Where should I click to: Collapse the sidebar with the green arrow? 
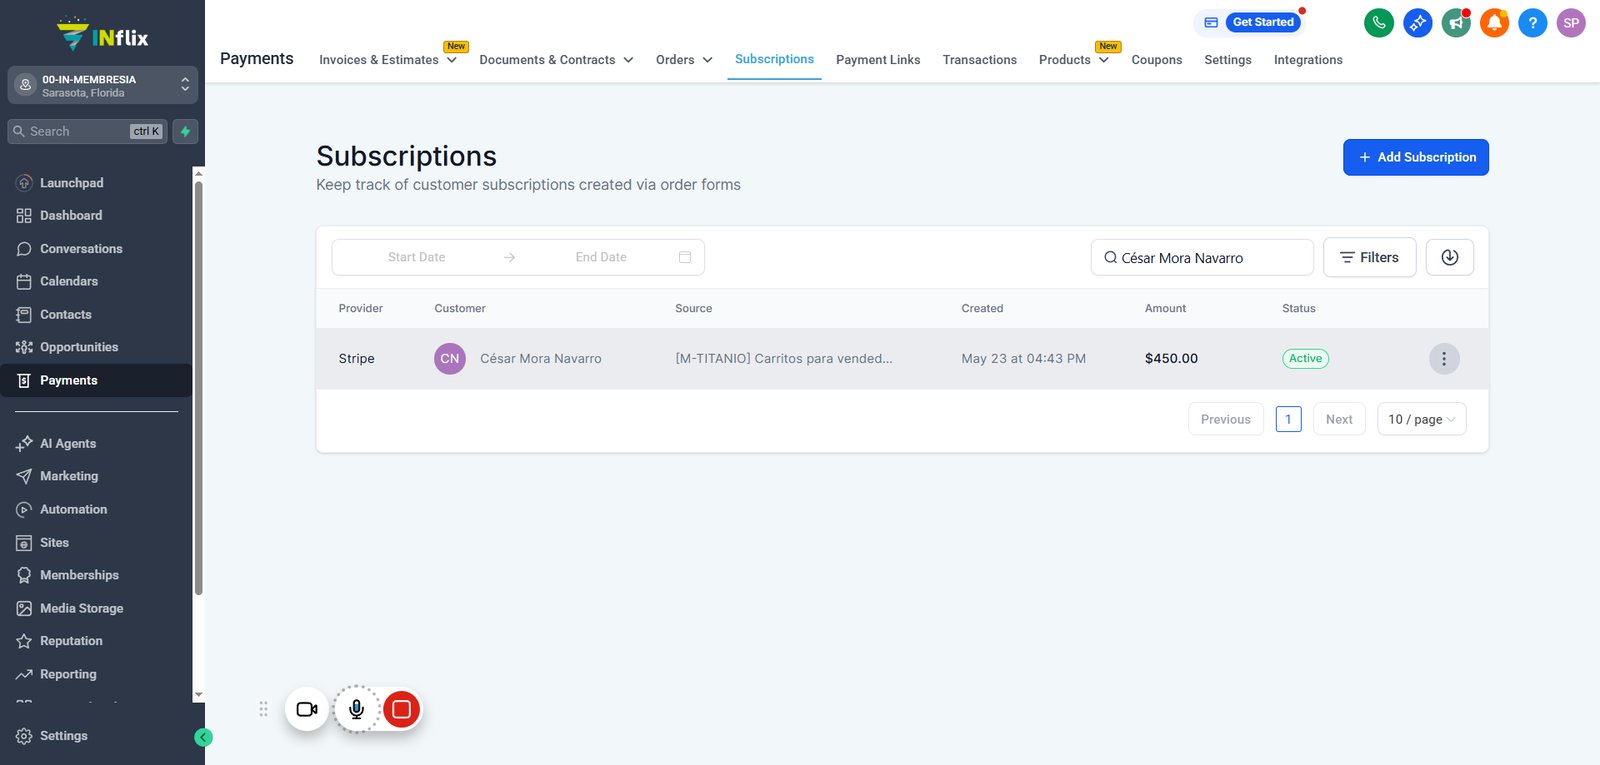click(203, 737)
